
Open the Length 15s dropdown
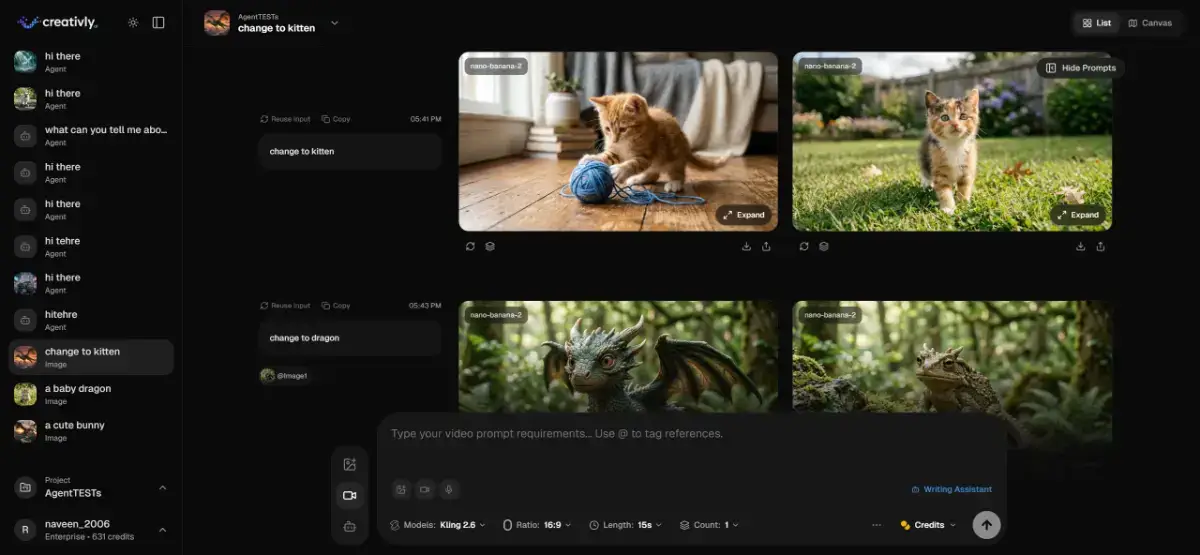(x=626, y=524)
